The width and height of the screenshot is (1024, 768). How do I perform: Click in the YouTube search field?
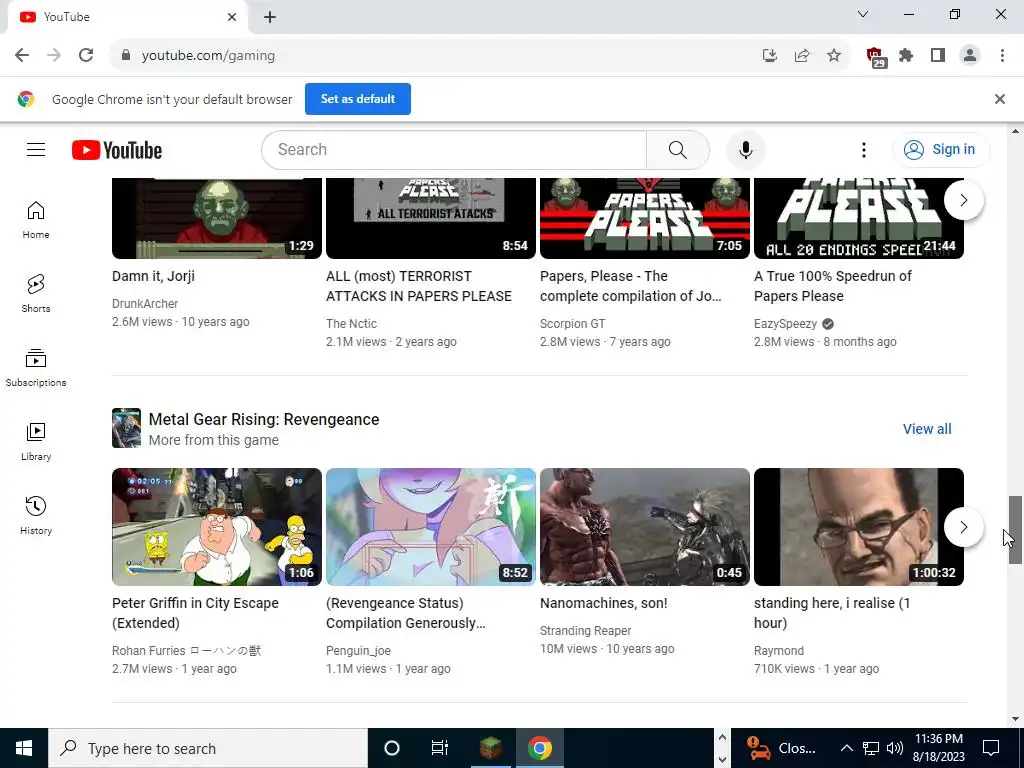(x=454, y=150)
